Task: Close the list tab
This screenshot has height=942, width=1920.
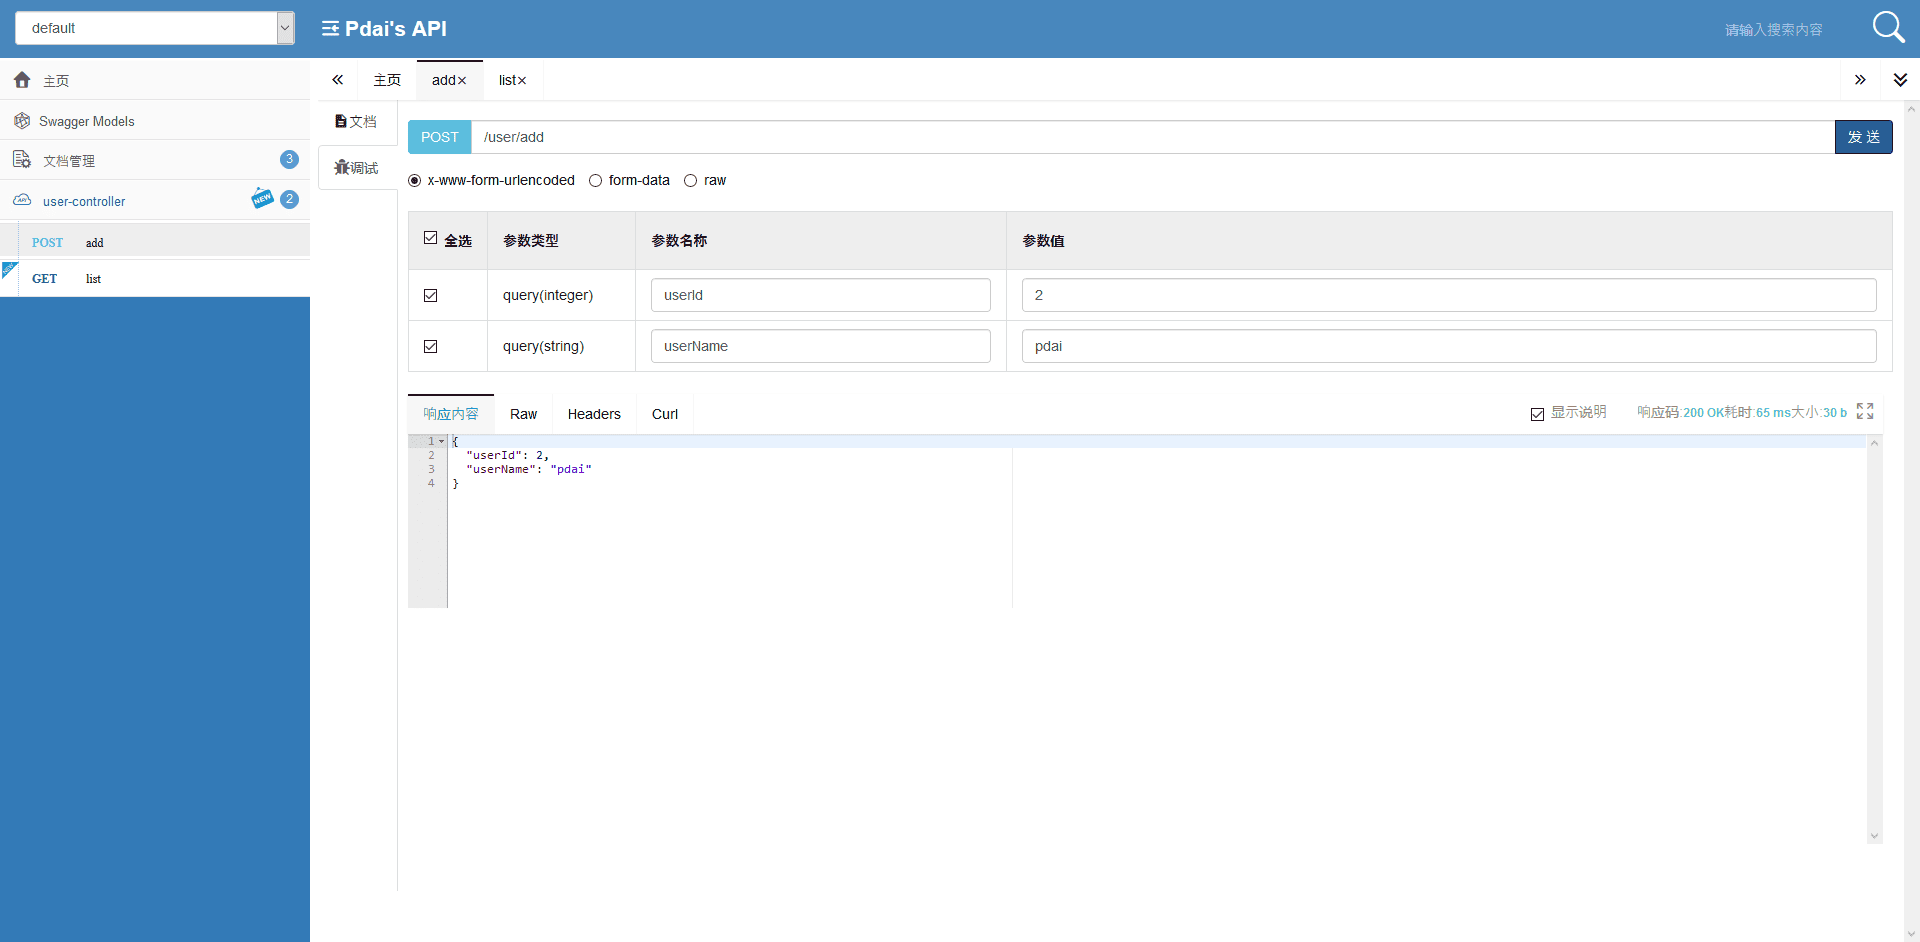Action: [522, 81]
